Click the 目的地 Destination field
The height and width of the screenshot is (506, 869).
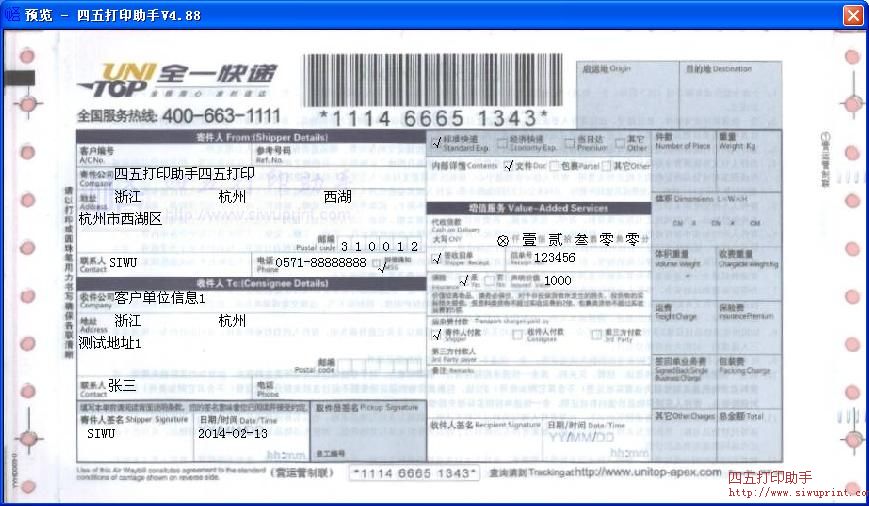[731, 94]
